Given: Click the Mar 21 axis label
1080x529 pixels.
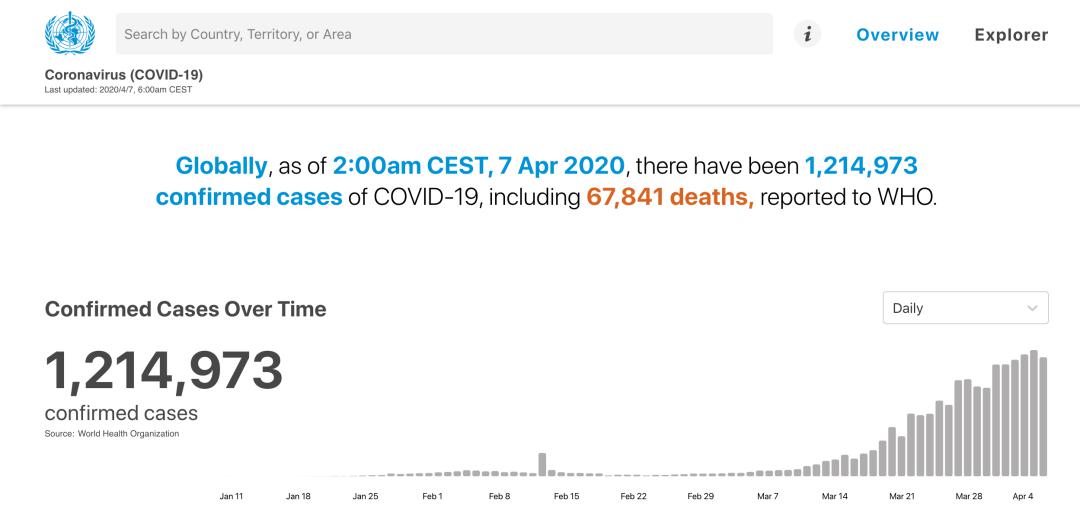Looking at the screenshot, I should 902,497.
